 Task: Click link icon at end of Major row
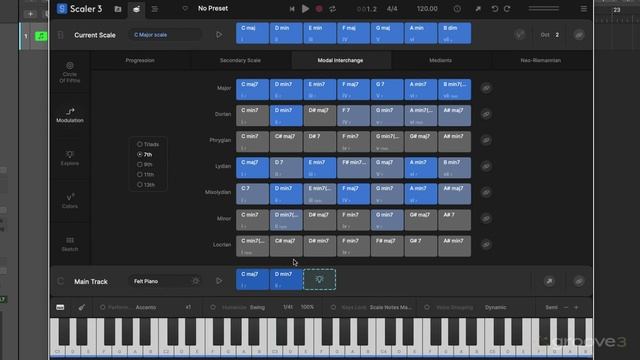coord(486,88)
